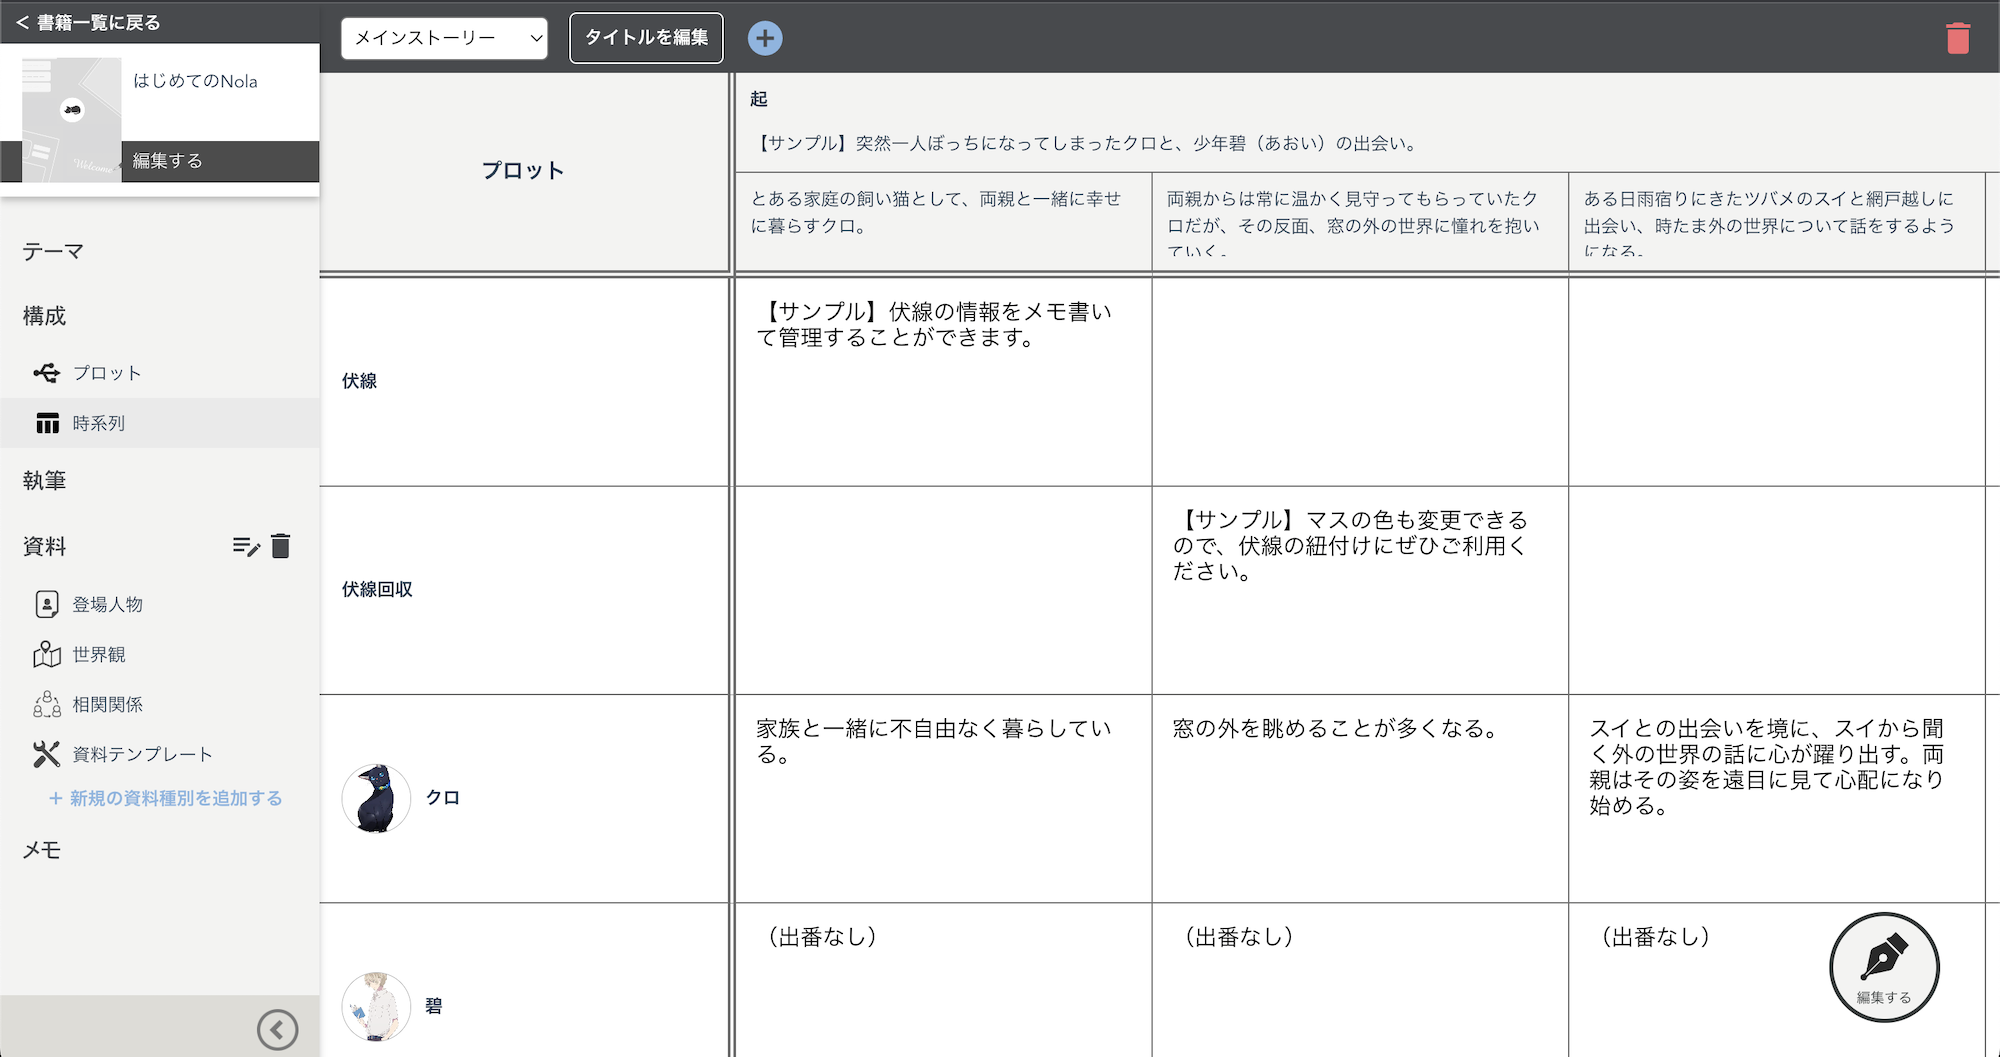Click the 世界観 map icon

pyautogui.click(x=47, y=654)
